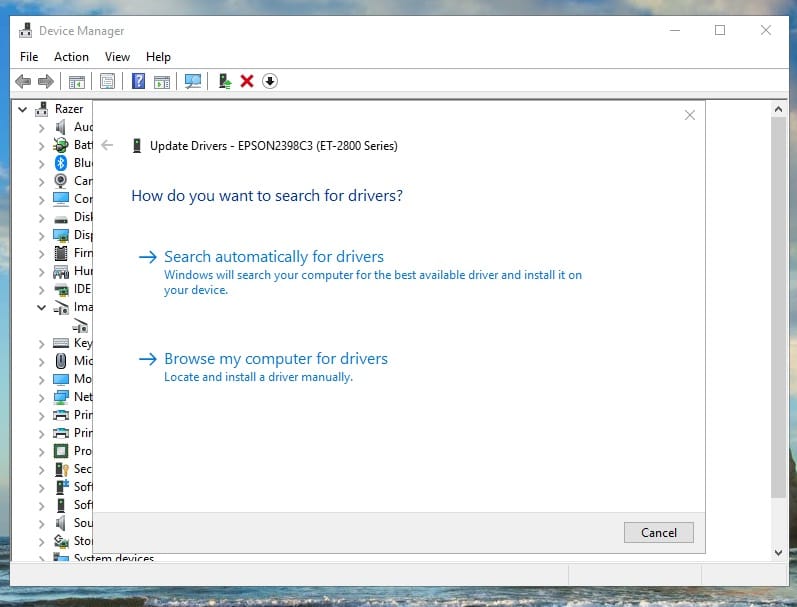Select the Camera device category icon

pyautogui.click(x=60, y=181)
